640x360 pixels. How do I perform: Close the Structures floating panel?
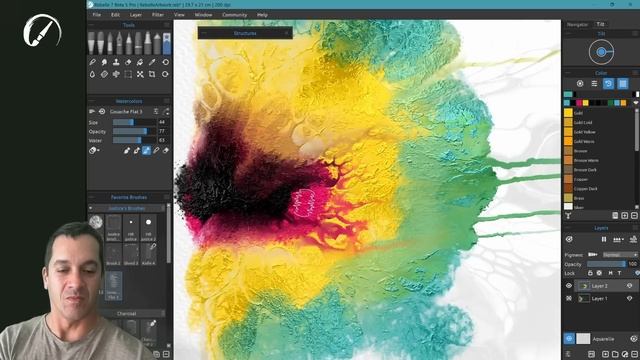click(287, 33)
